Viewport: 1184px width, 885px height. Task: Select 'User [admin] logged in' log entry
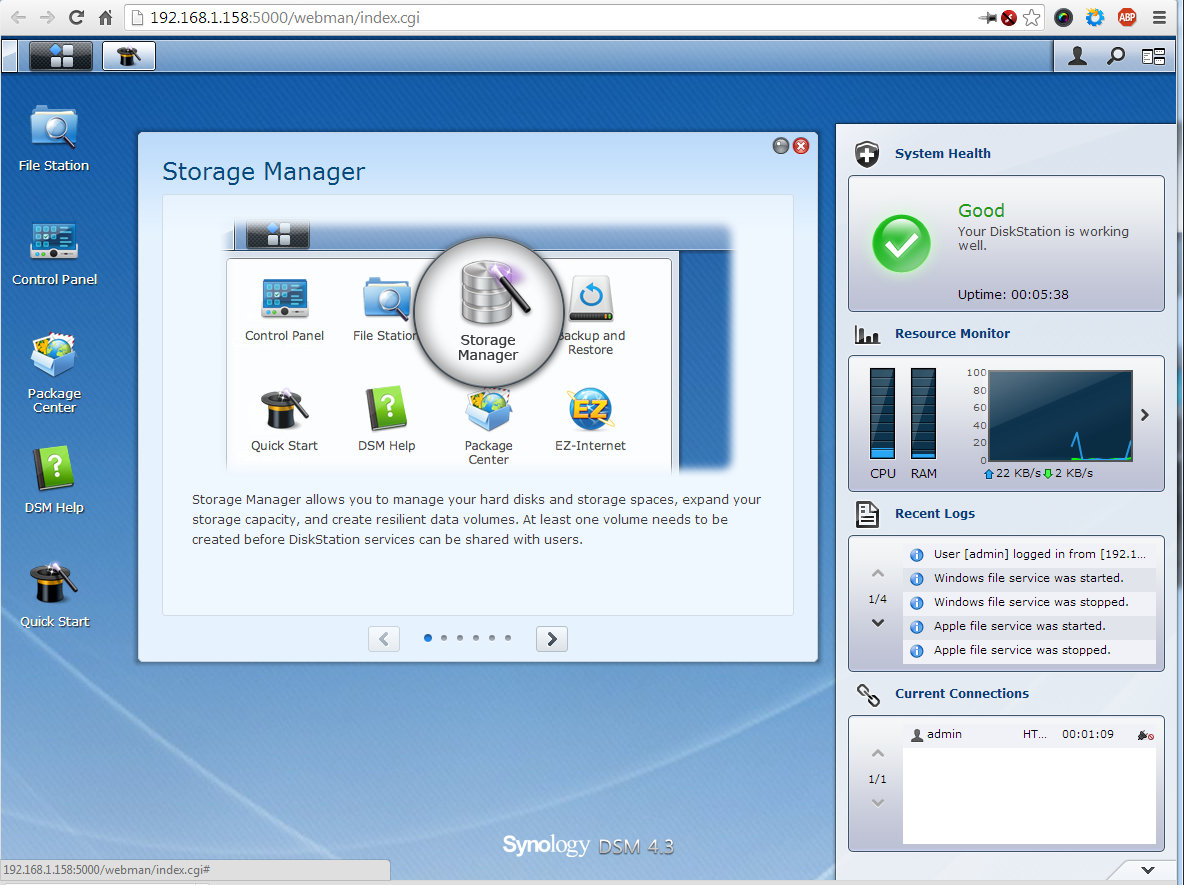1029,554
